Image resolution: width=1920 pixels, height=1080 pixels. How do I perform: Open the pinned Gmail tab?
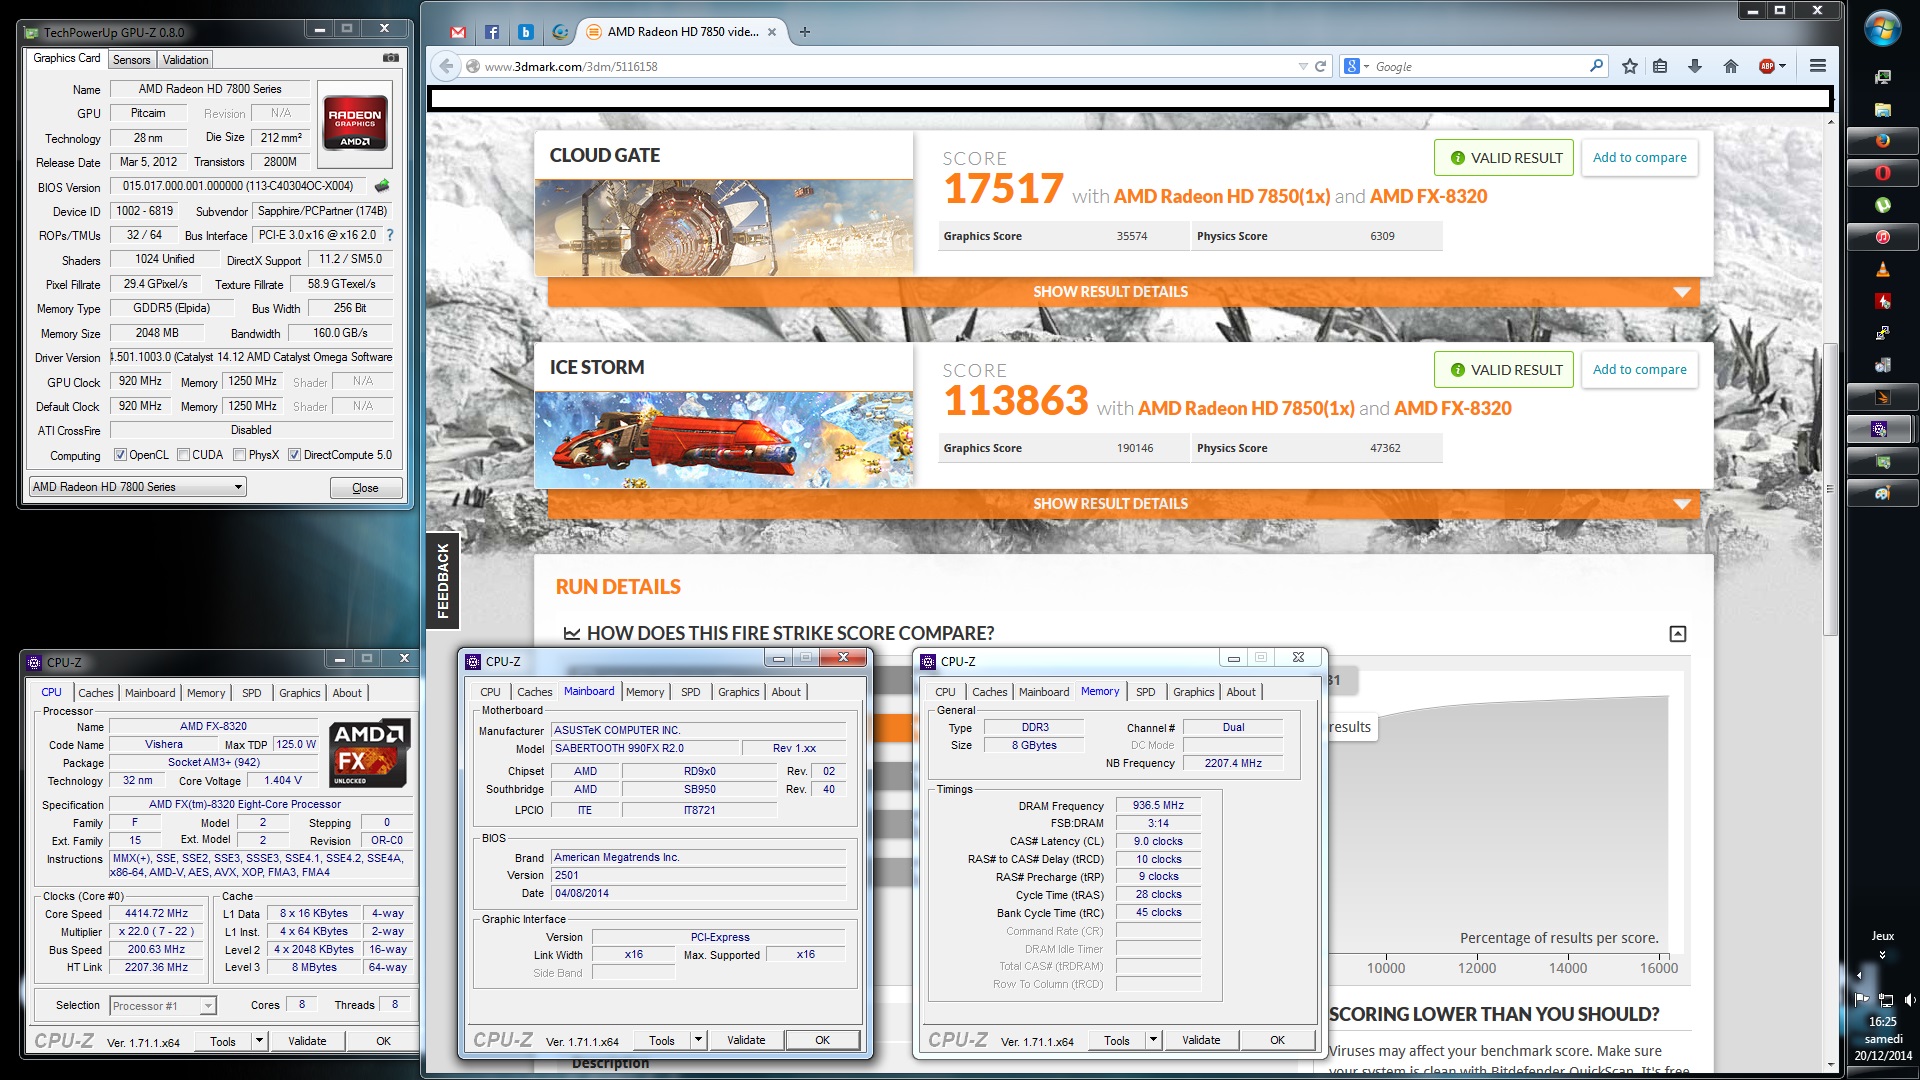click(458, 32)
